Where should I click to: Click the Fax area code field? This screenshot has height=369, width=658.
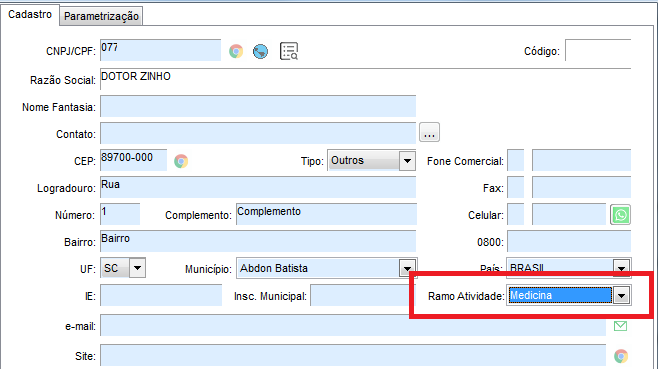tap(516, 187)
